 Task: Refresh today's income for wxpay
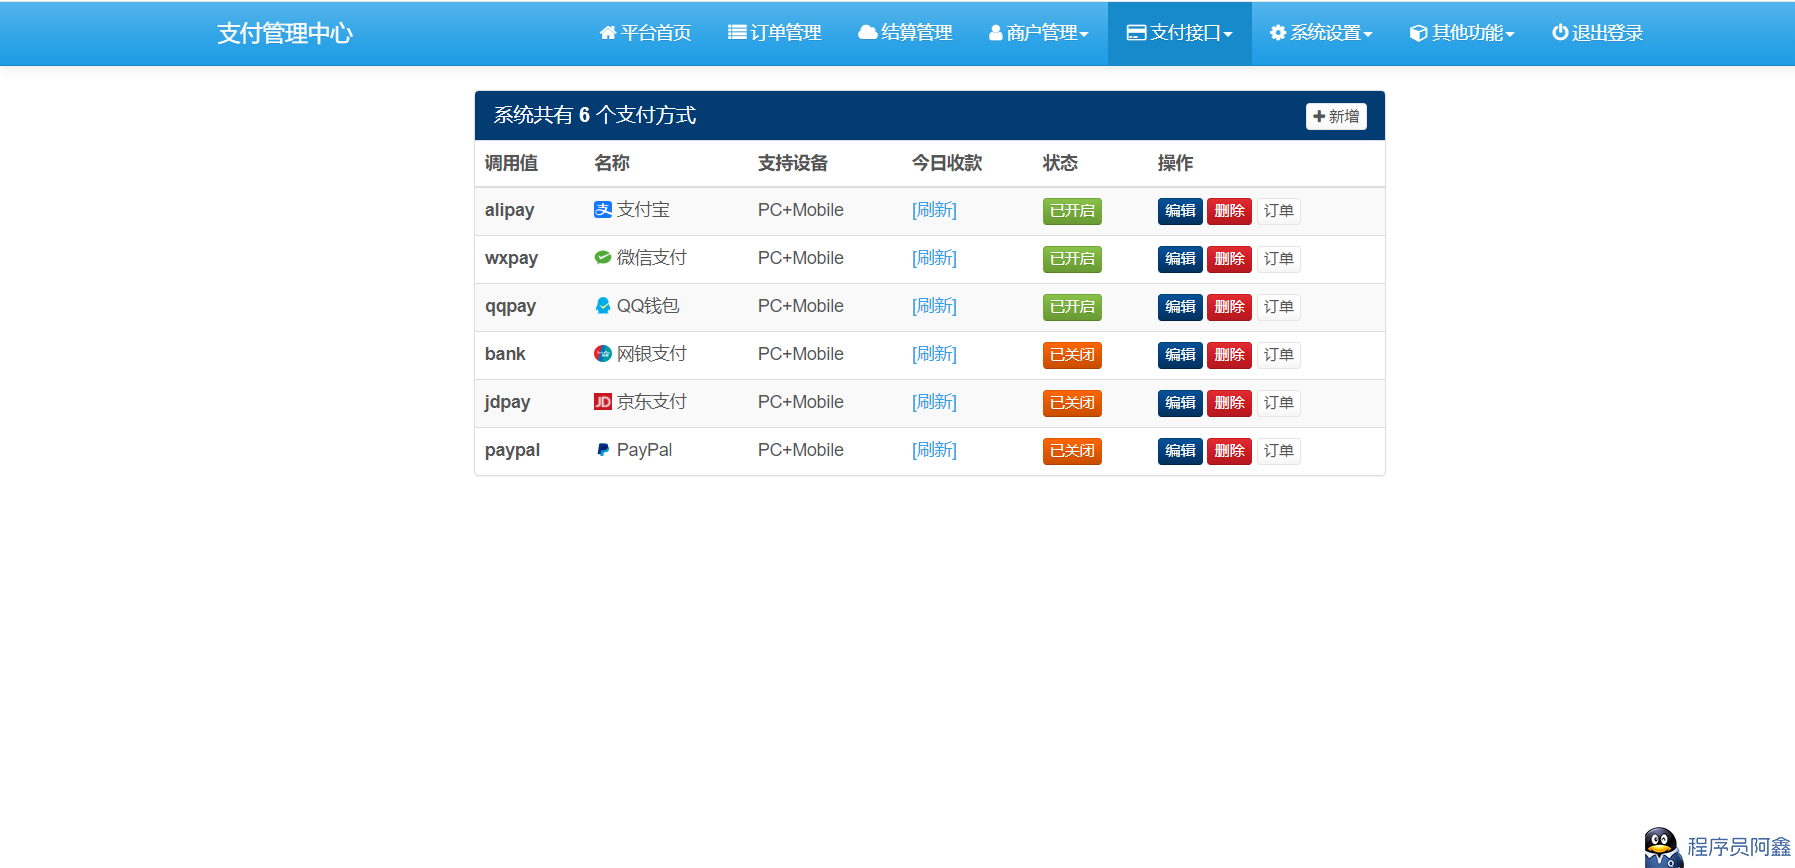934,258
